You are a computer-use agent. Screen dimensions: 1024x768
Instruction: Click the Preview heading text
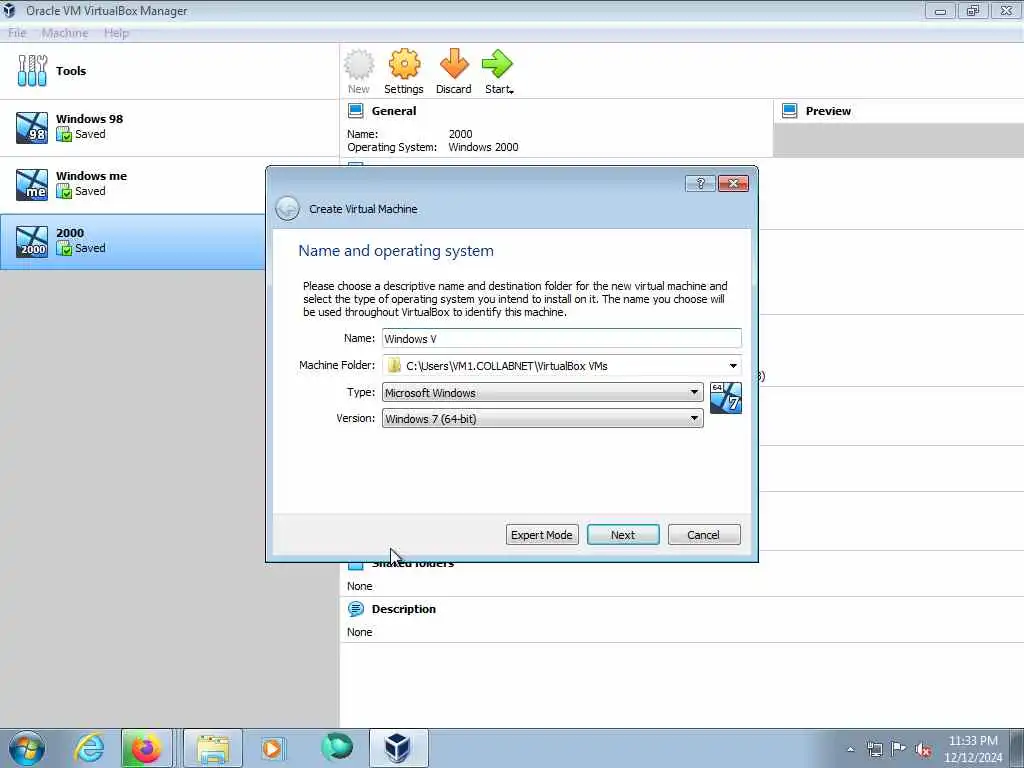(828, 110)
